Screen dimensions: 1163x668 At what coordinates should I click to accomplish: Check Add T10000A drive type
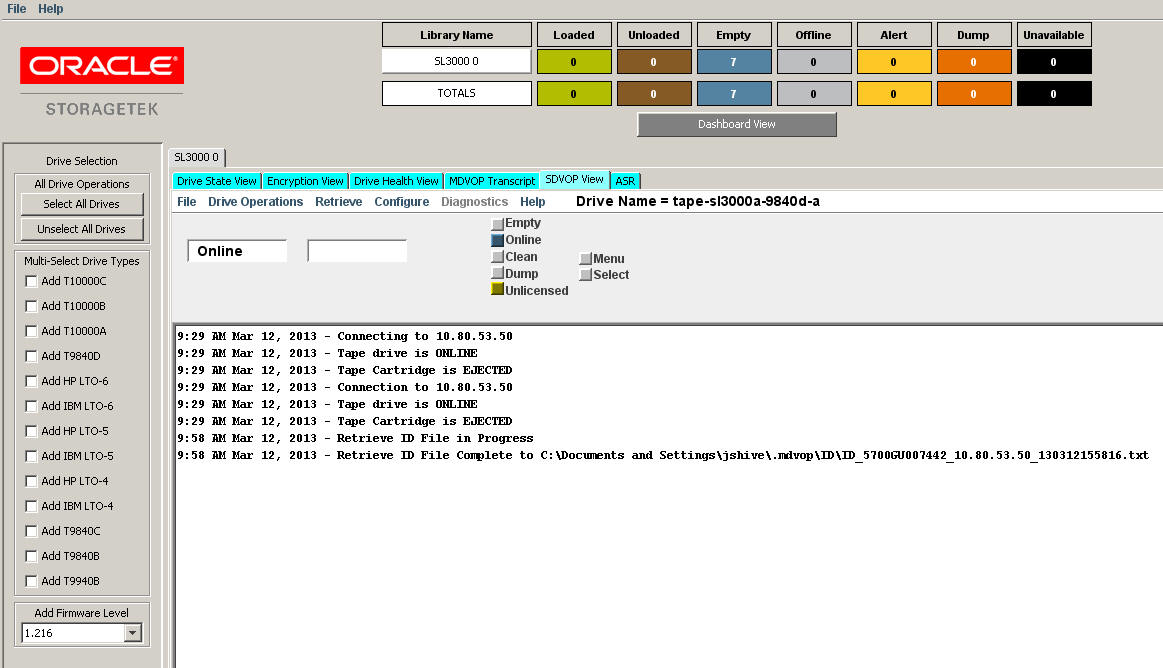(31, 331)
